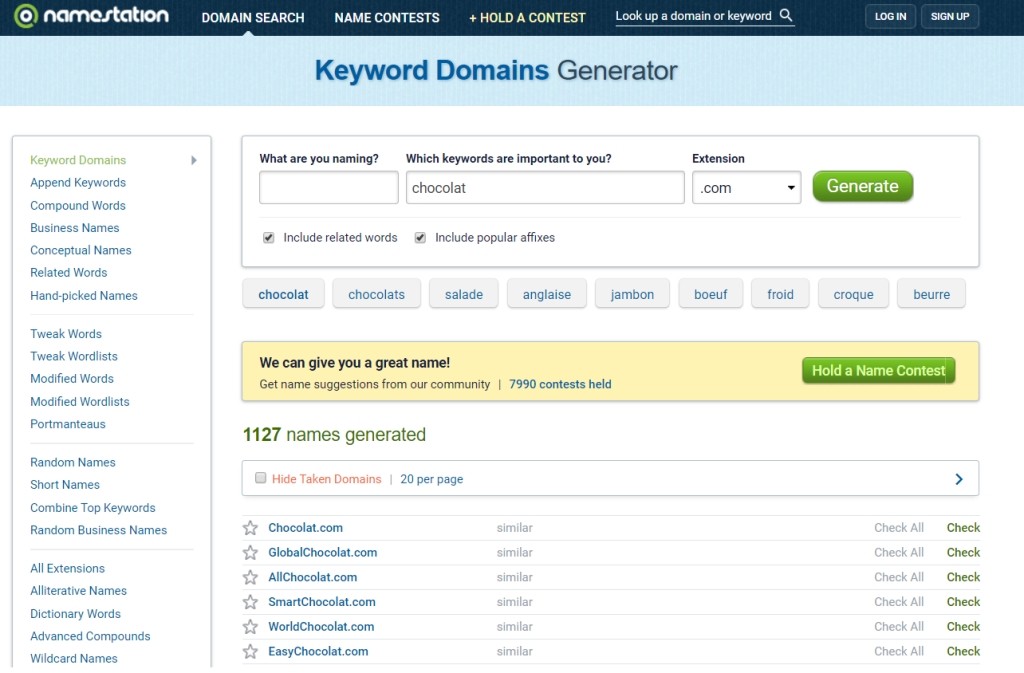Select Append Keywords in the sidebar

[78, 182]
